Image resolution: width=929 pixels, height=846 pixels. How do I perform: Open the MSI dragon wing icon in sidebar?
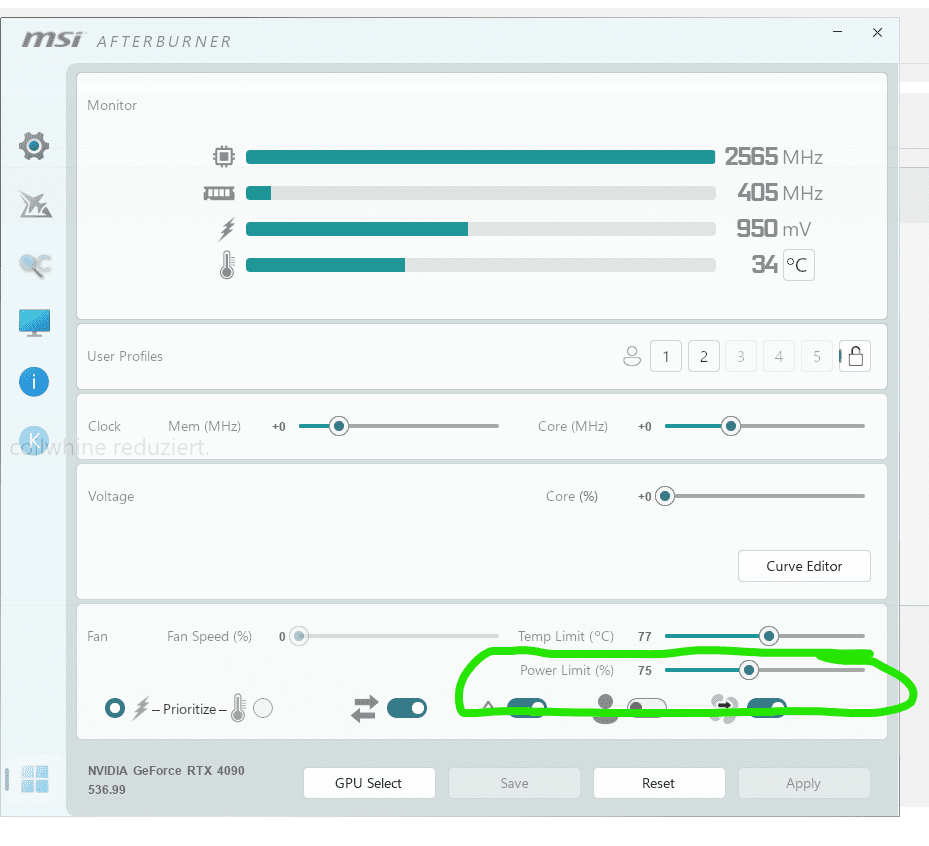[x=35, y=204]
